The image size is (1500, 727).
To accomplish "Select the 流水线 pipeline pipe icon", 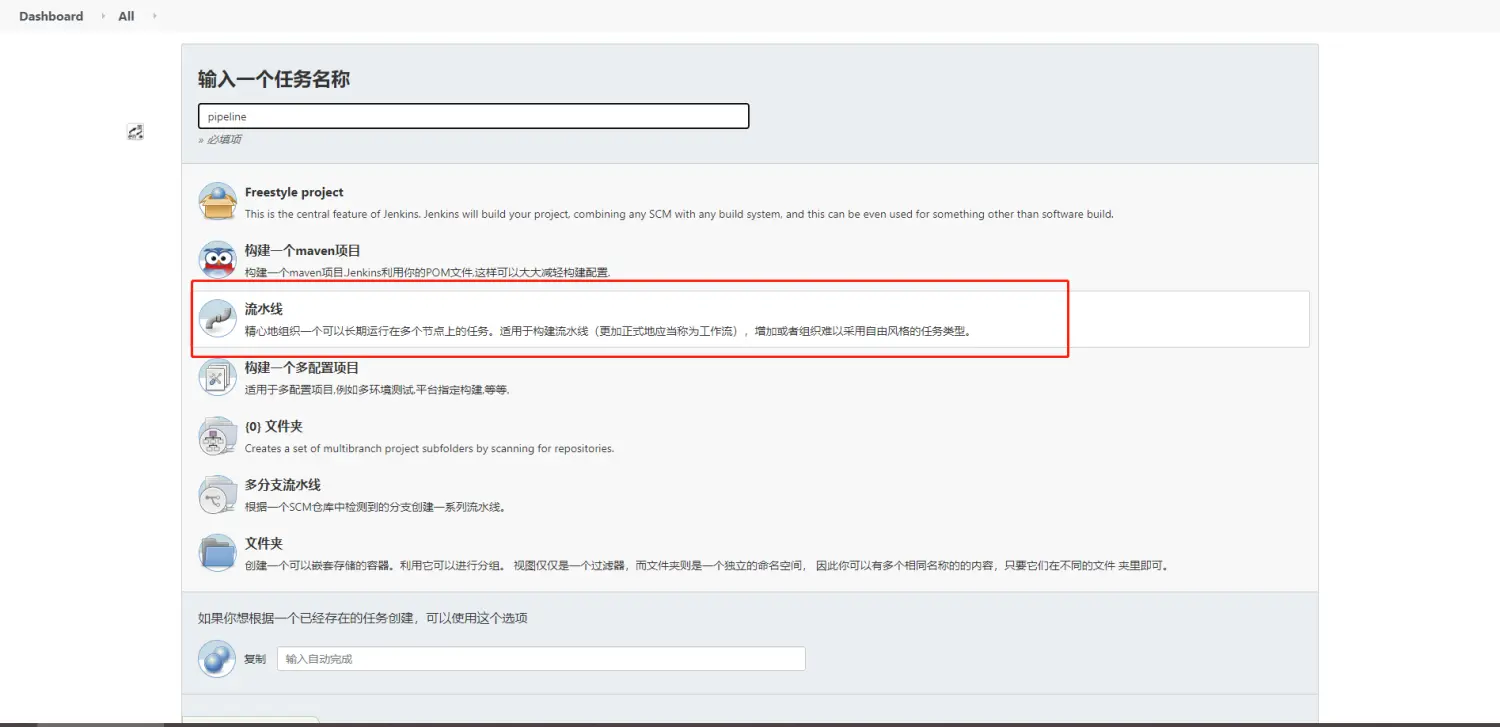I will [x=217, y=319].
